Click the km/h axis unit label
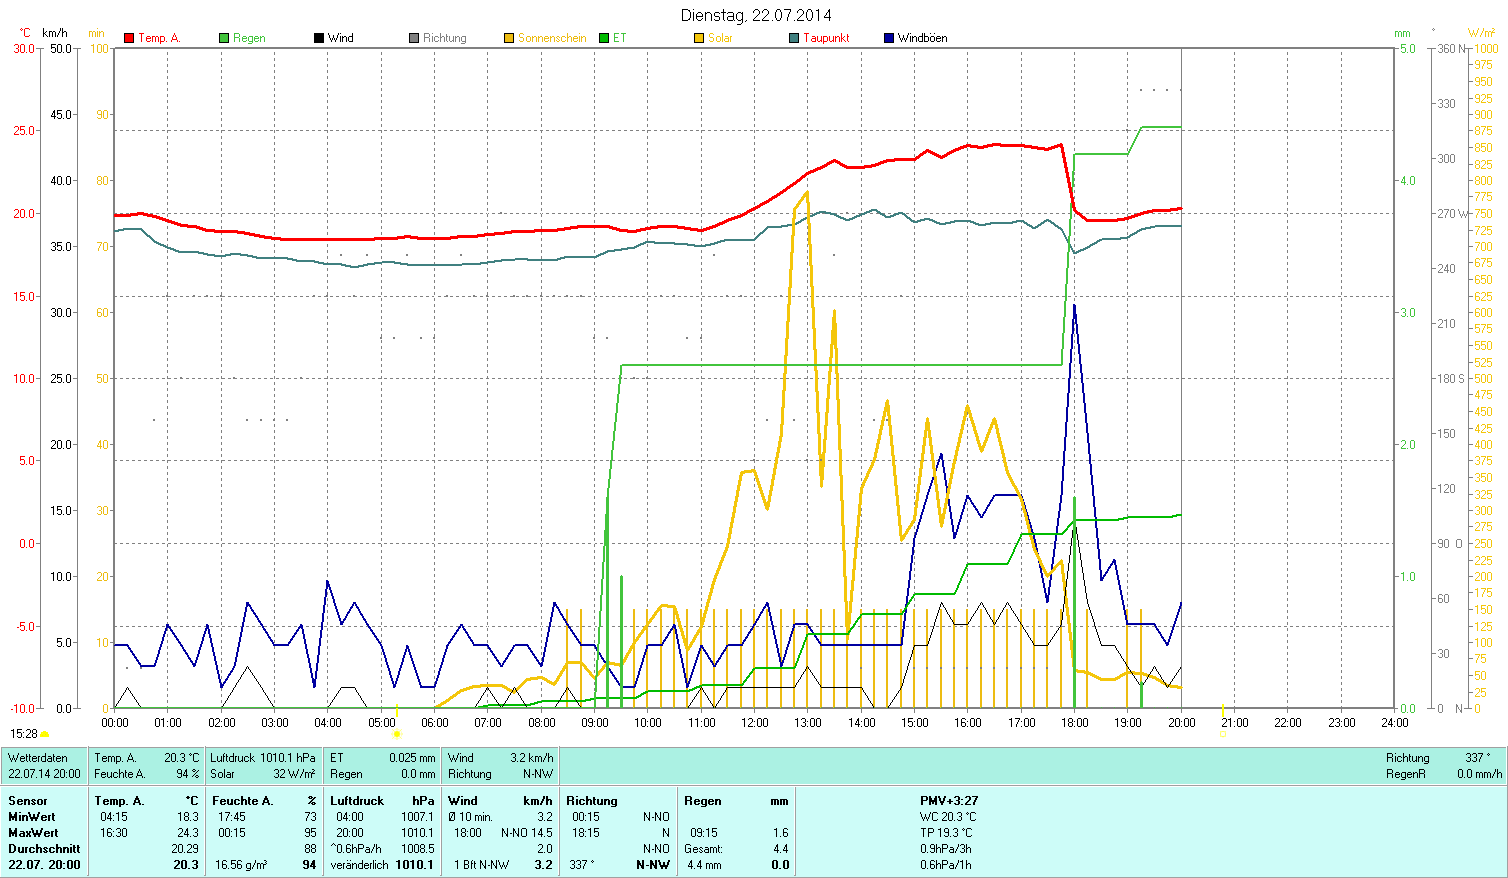Image resolution: width=1508 pixels, height=878 pixels. point(55,34)
